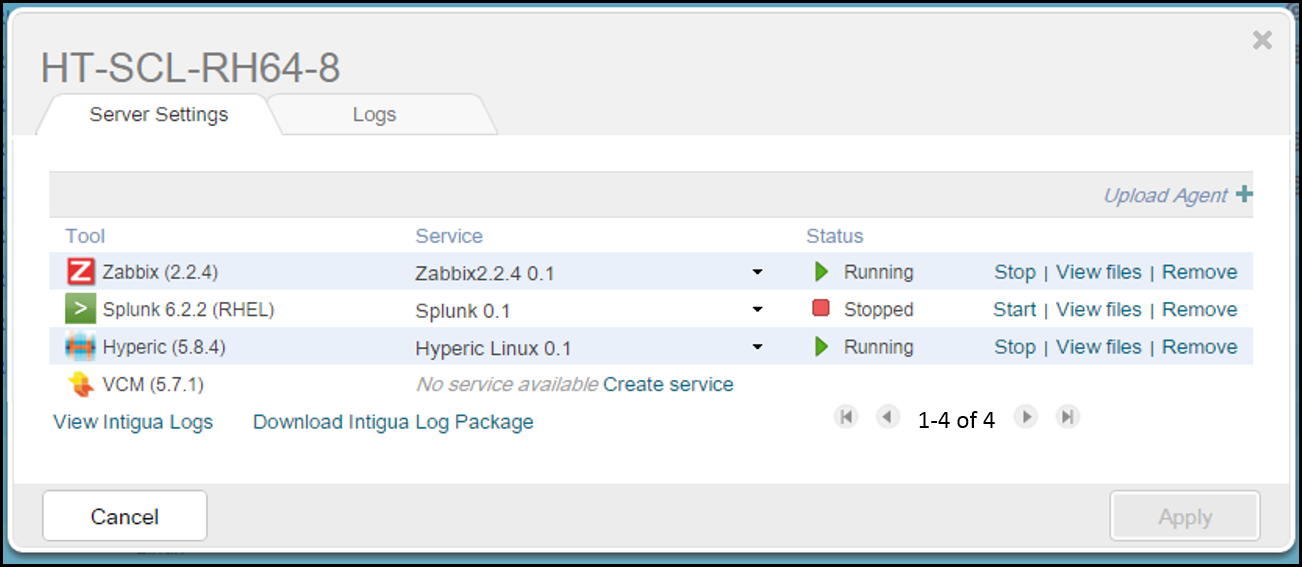
Task: Click the Upload Agent plus icon
Action: (1244, 194)
